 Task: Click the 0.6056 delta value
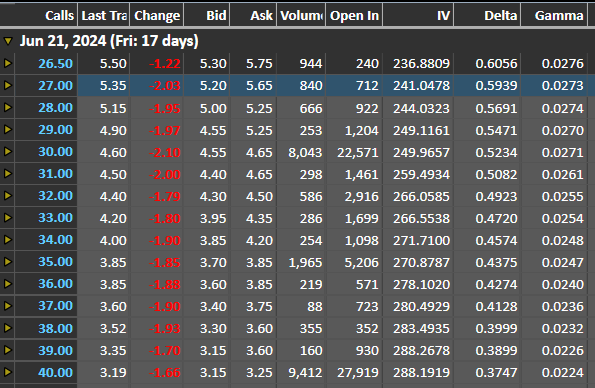click(496, 64)
